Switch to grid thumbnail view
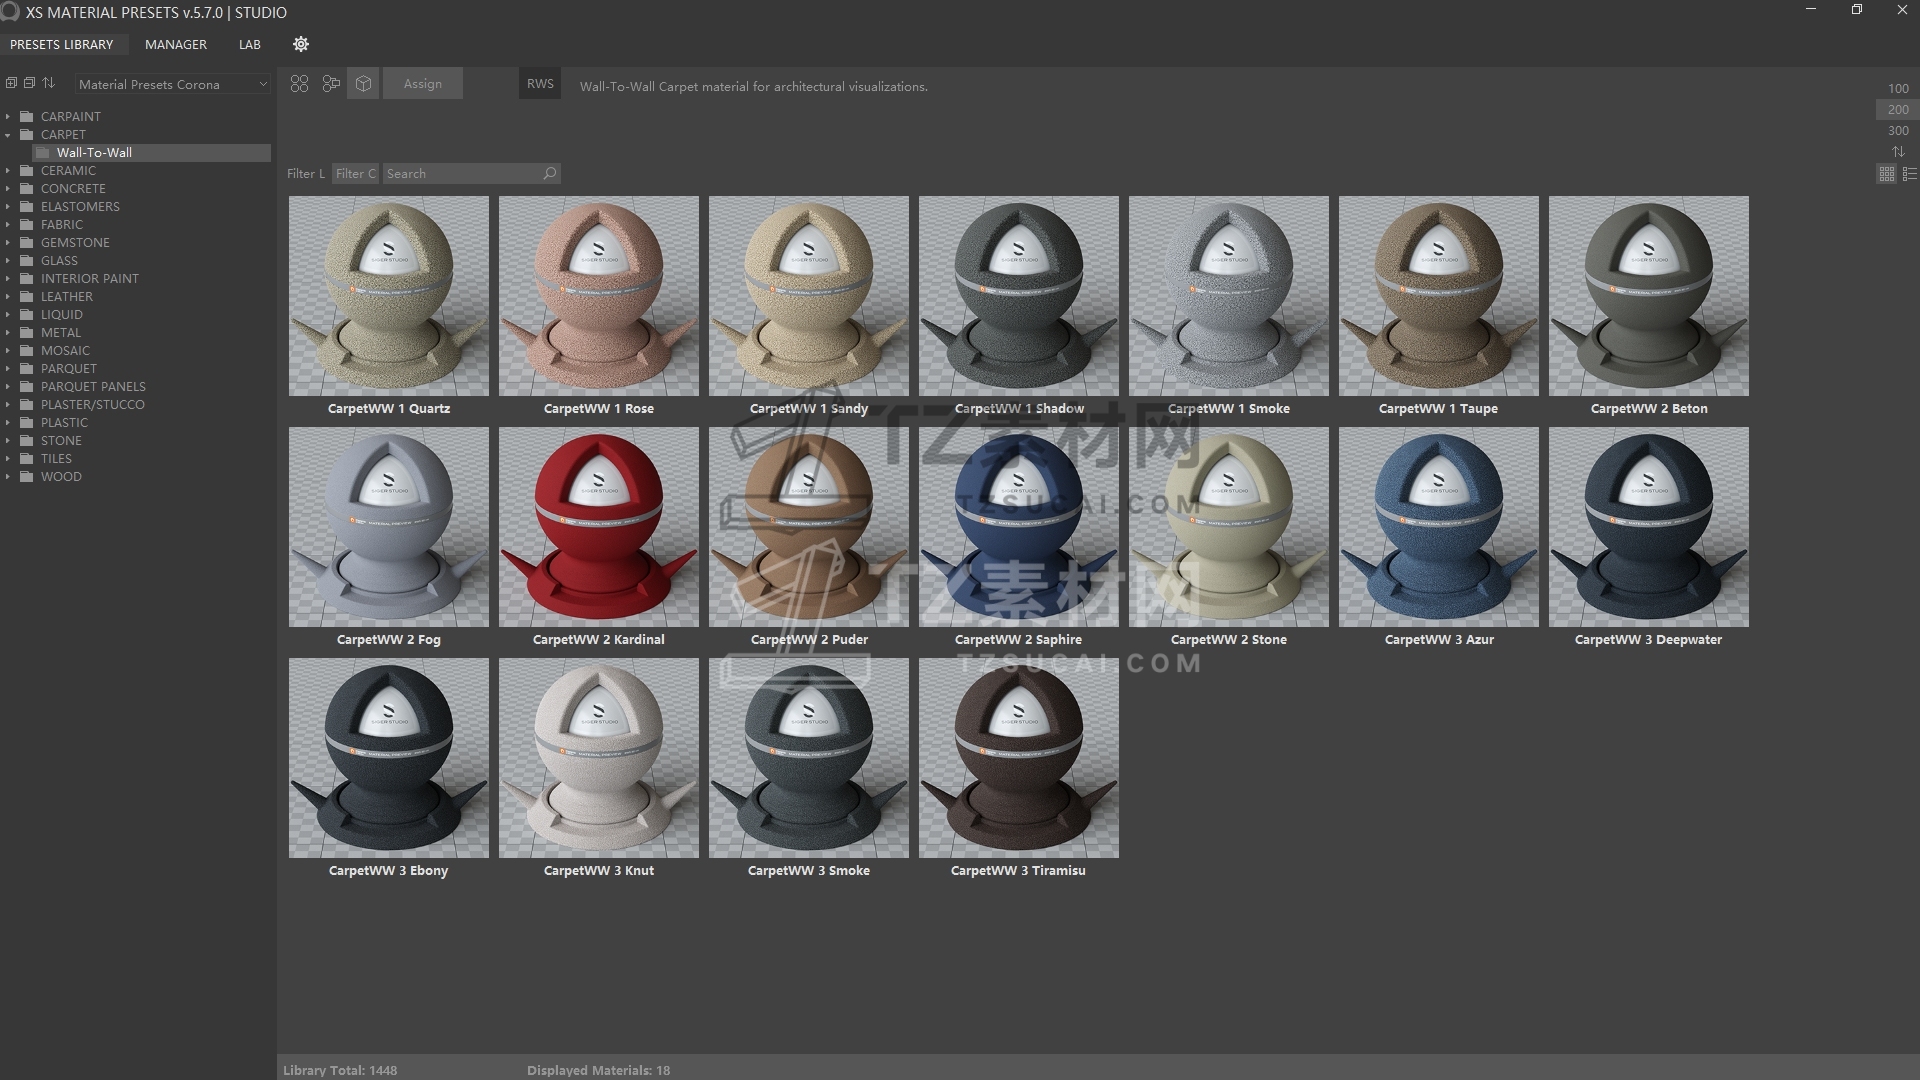Image resolution: width=1920 pixels, height=1080 pixels. pos(1887,174)
